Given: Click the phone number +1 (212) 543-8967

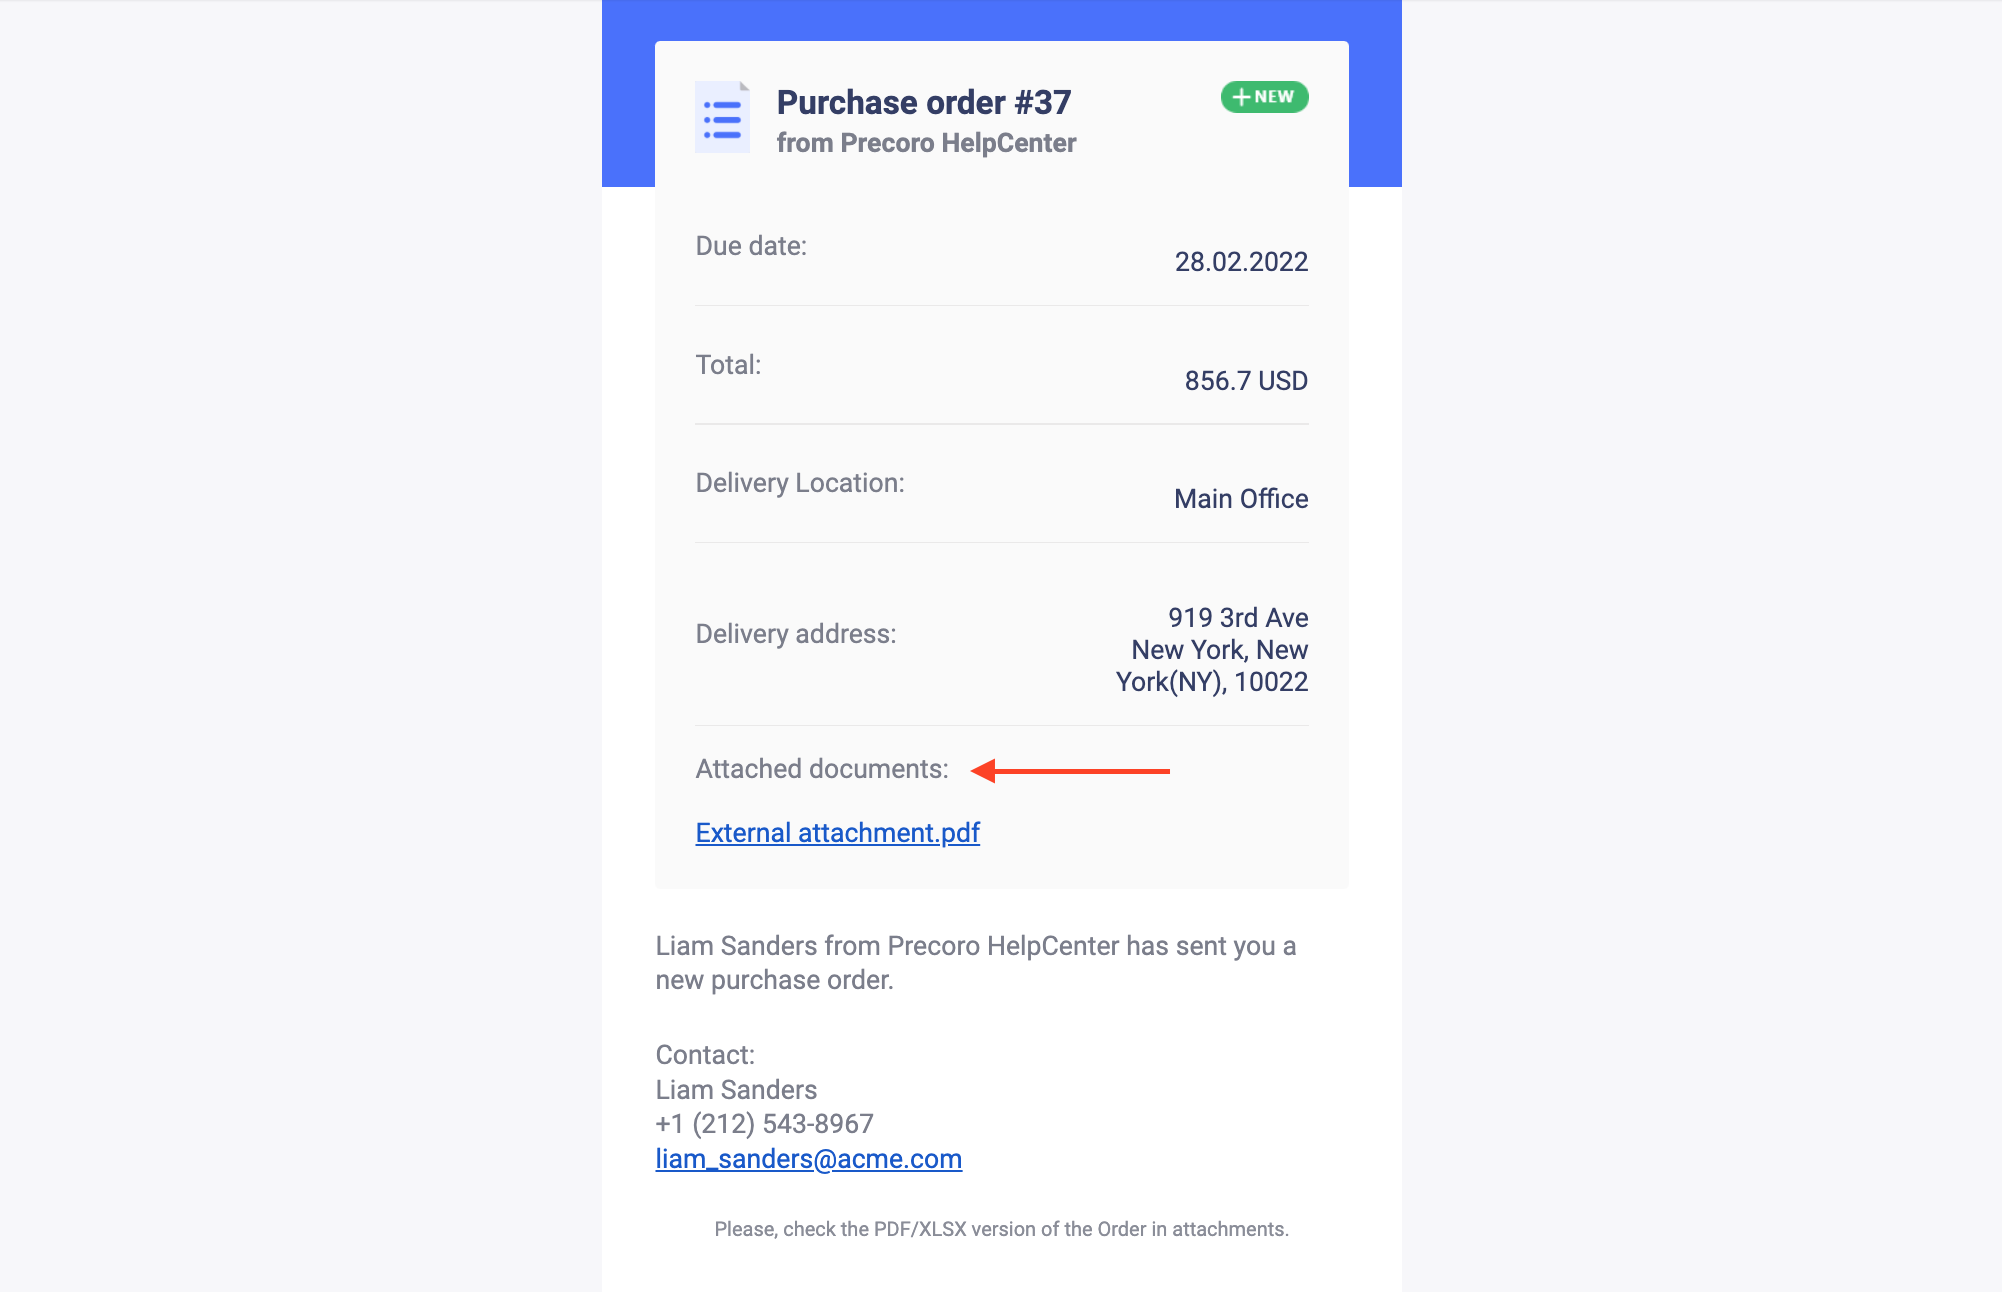Looking at the screenshot, I should 764,1124.
